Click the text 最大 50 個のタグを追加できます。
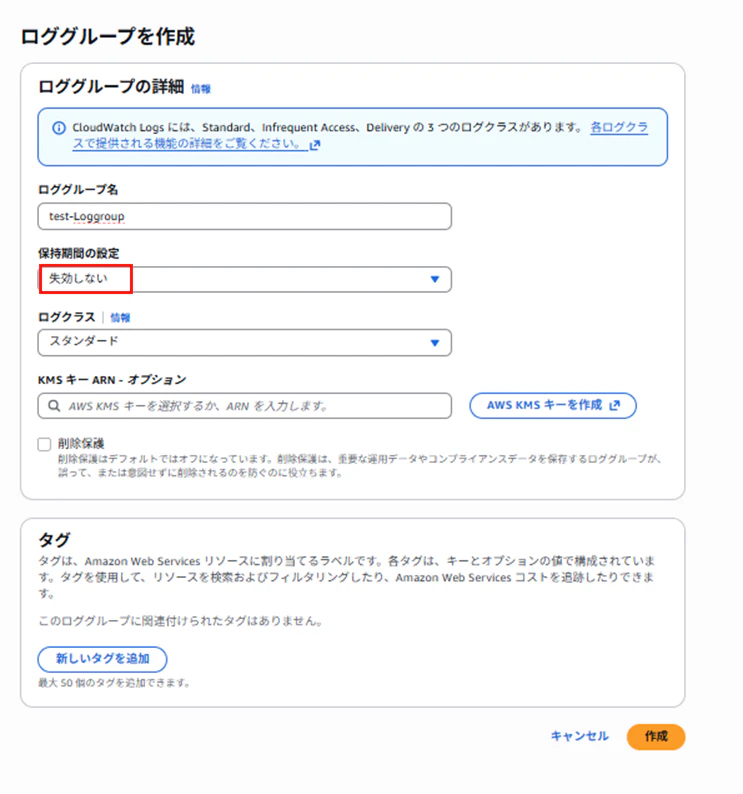The image size is (743, 794). point(114,683)
